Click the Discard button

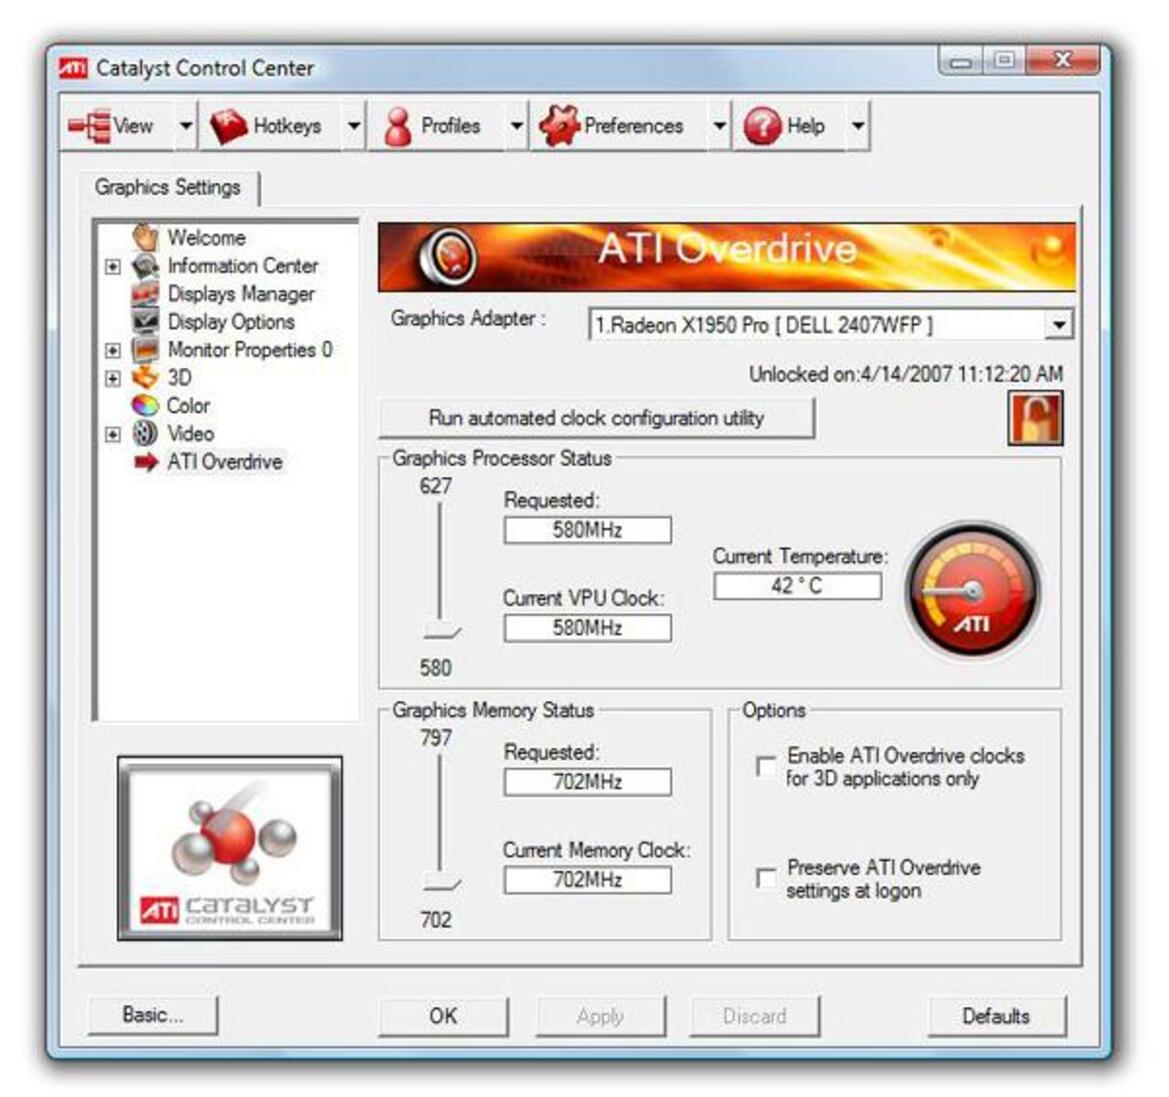pyautogui.click(x=754, y=1016)
